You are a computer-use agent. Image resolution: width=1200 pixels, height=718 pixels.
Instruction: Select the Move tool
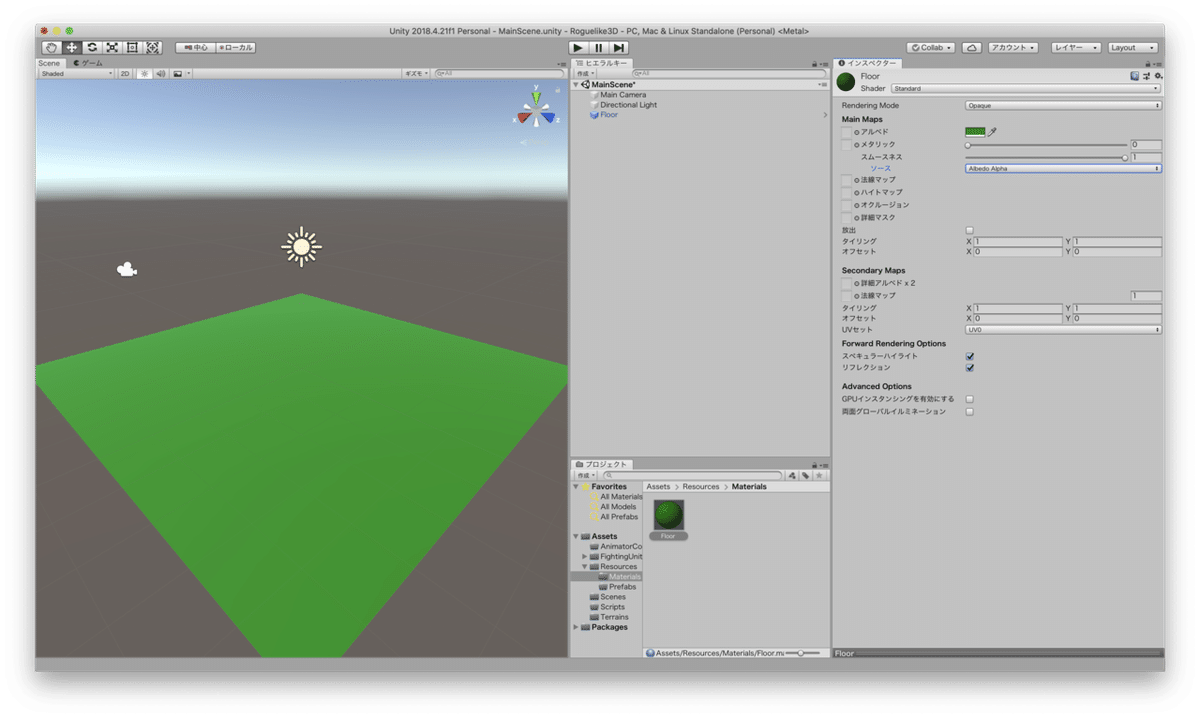[71, 47]
